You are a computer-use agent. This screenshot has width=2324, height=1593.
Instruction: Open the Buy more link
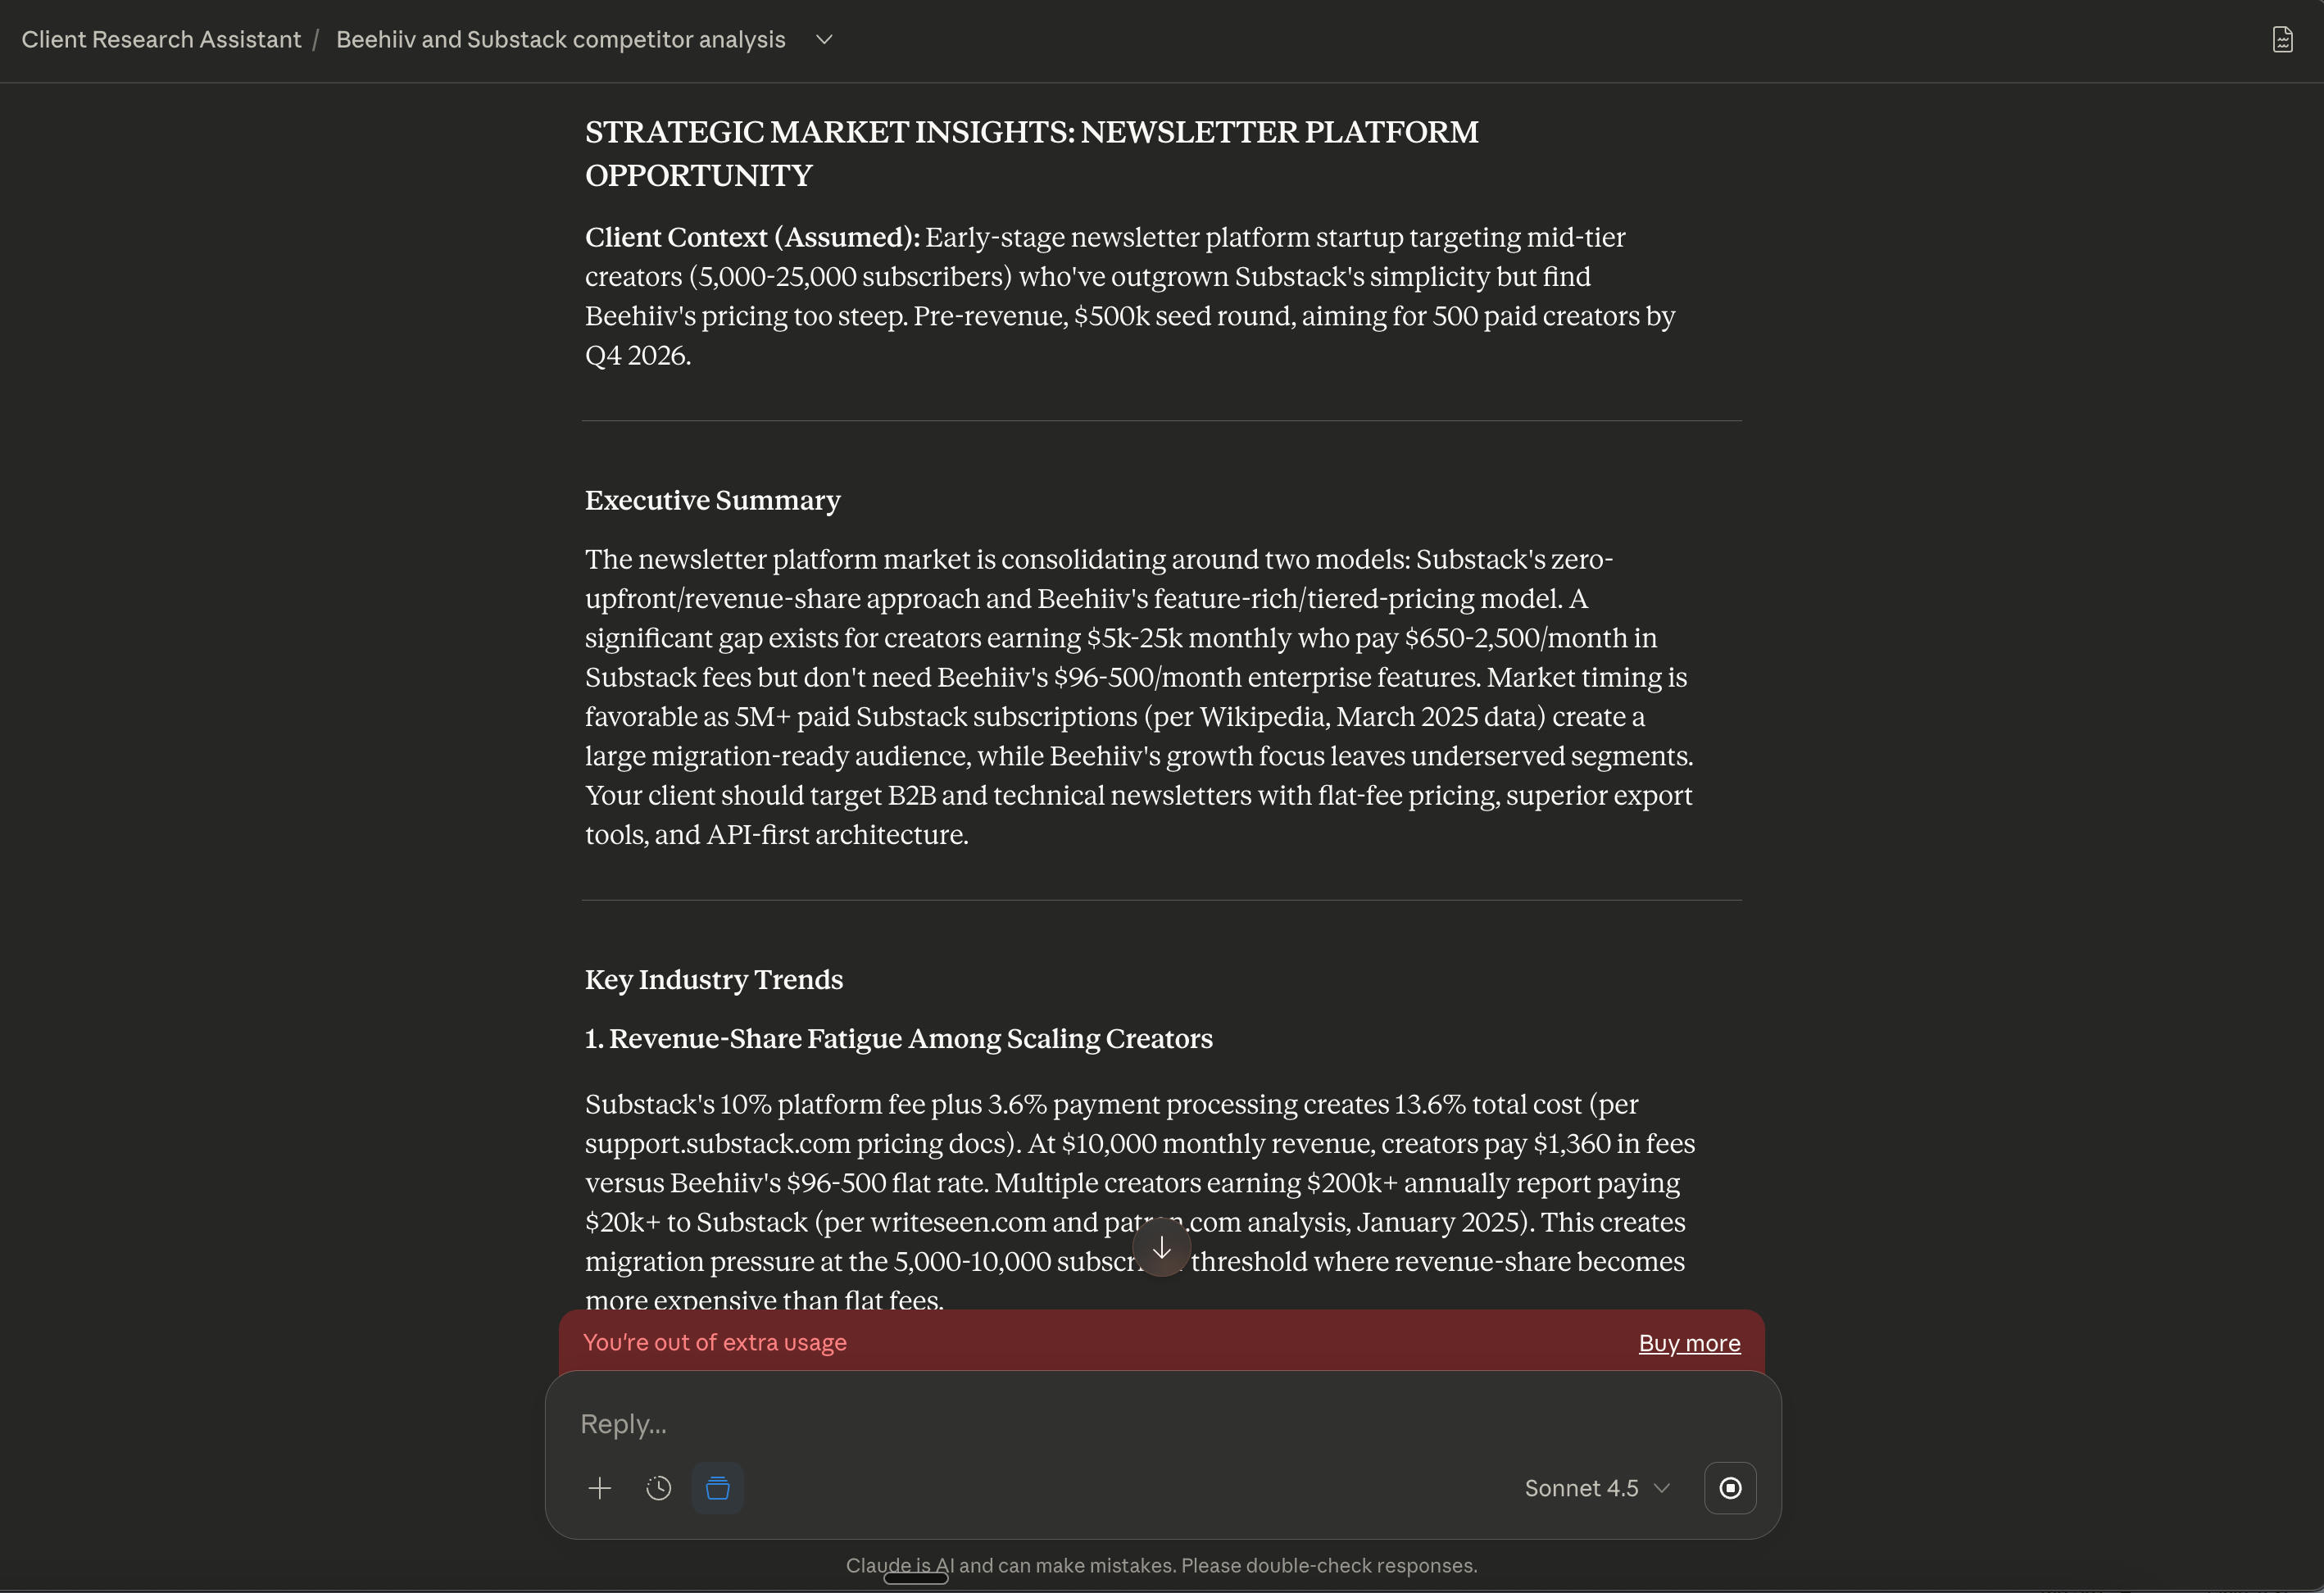point(1688,1343)
